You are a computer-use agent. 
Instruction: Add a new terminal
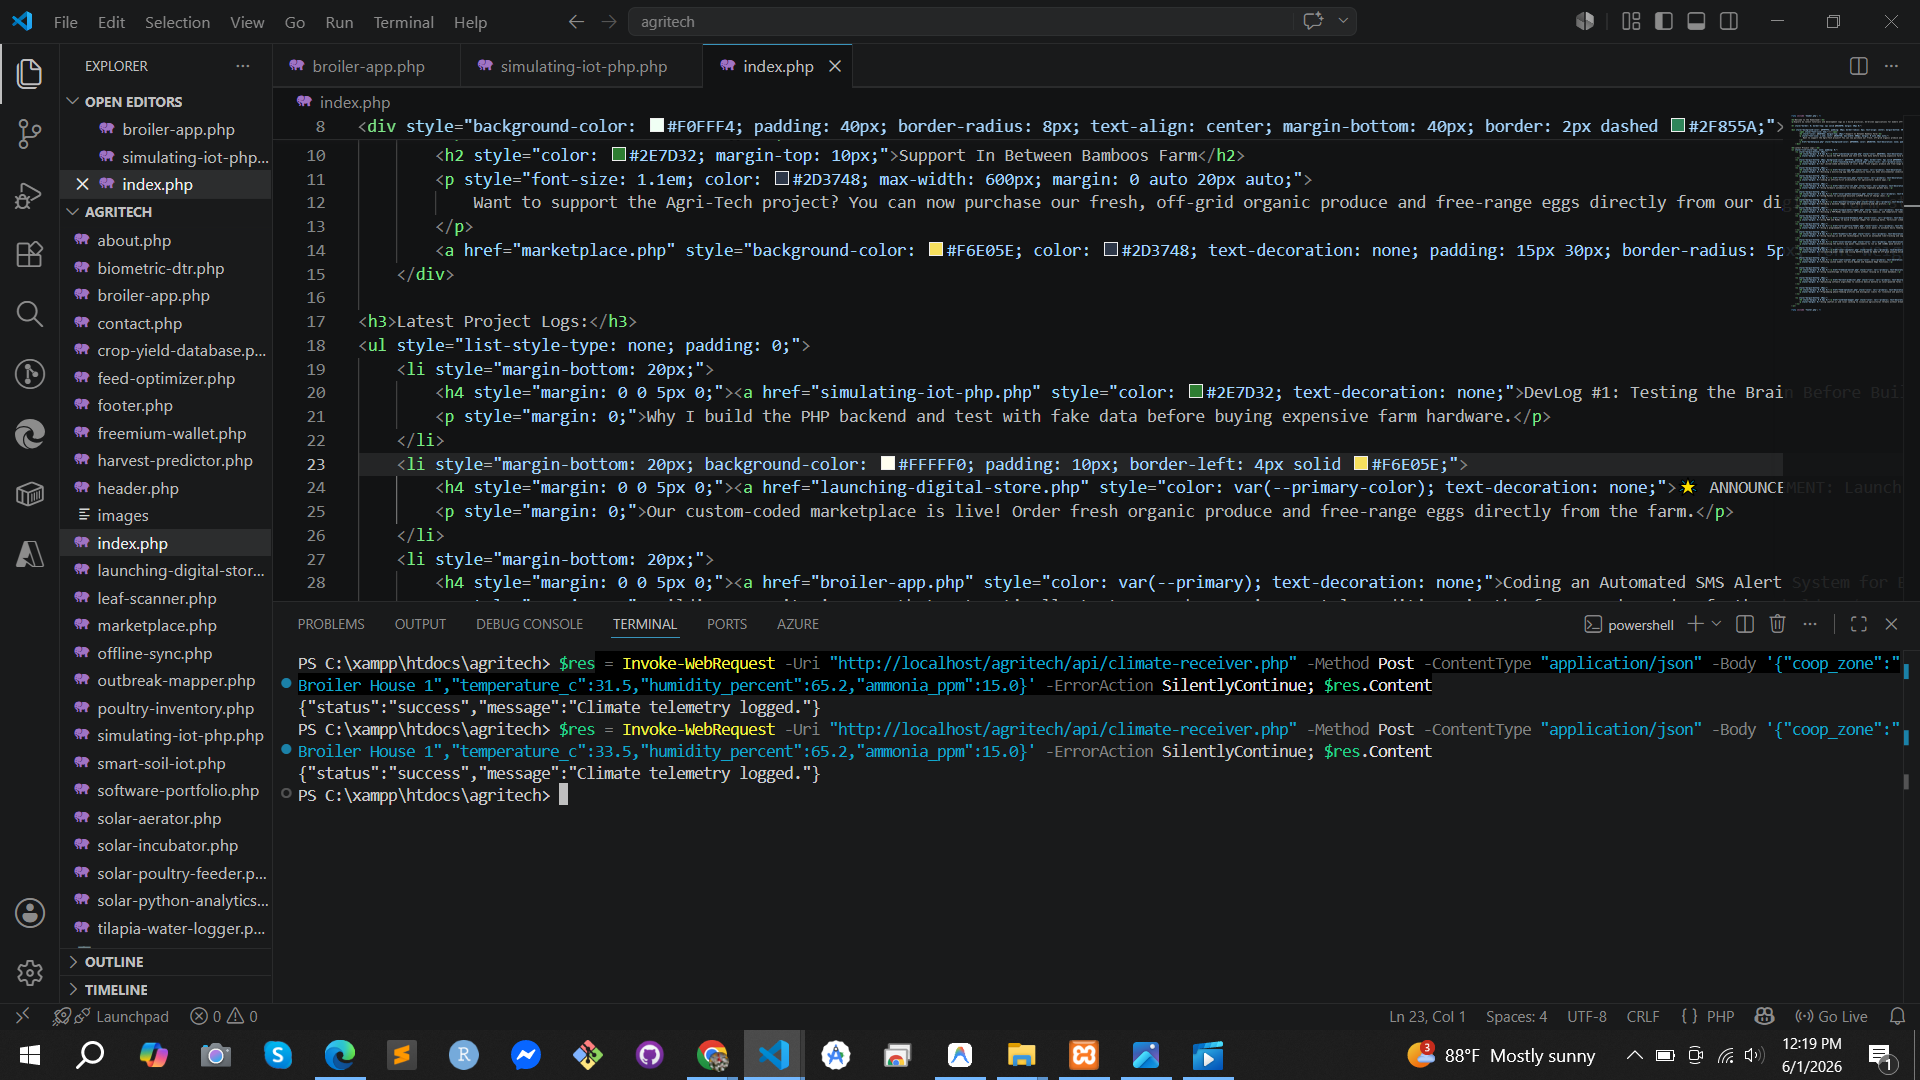pos(1695,624)
